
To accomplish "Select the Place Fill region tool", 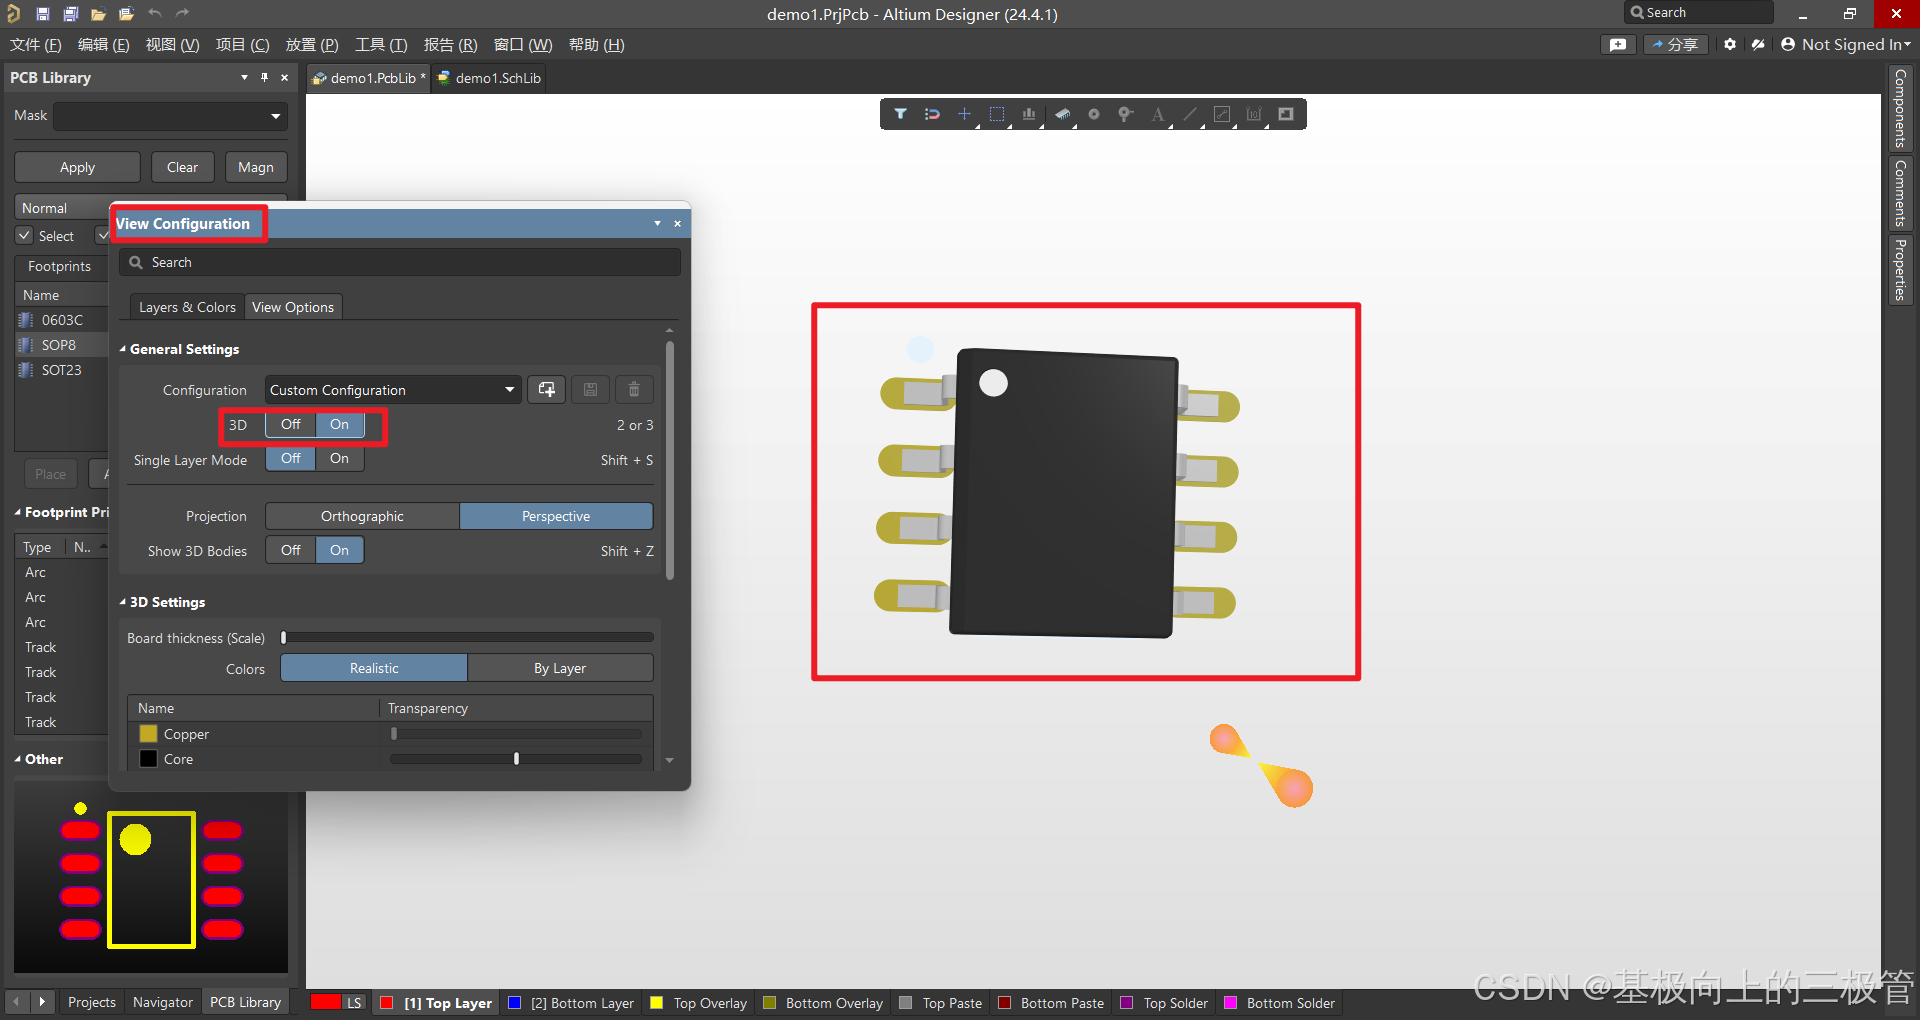I will tap(1286, 114).
